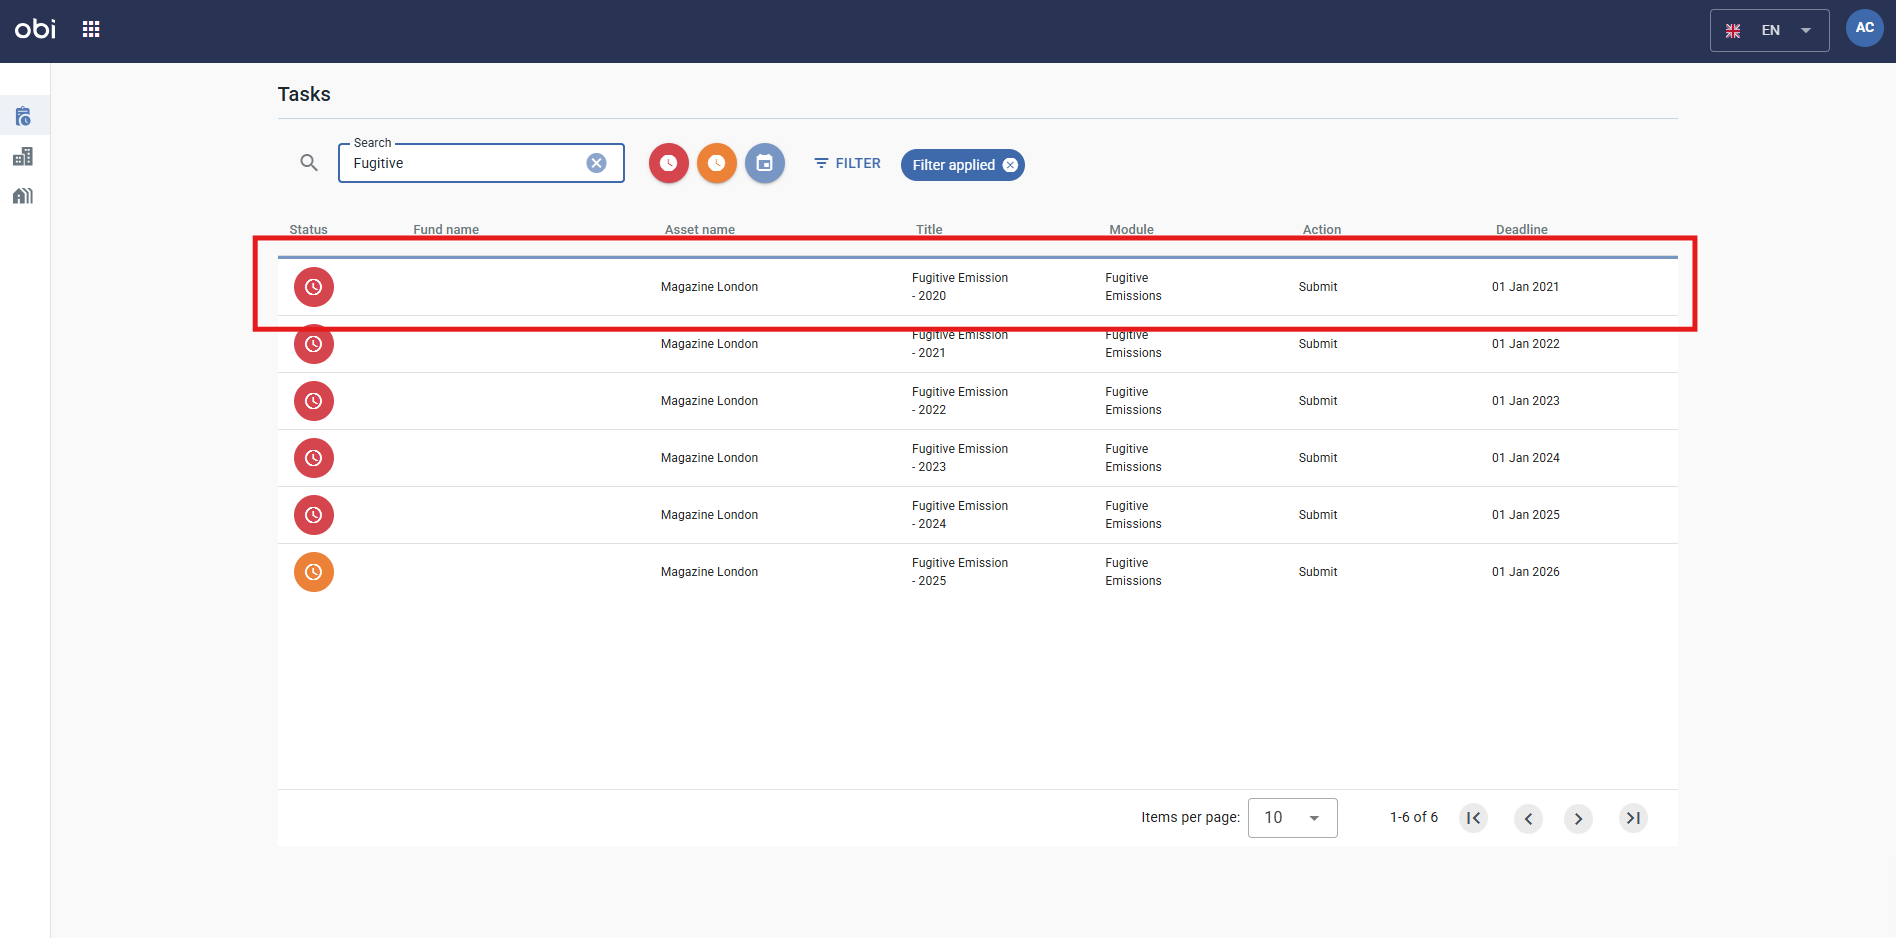This screenshot has height=938, width=1896.
Task: Toggle the red overdue tasks filter
Action: pos(669,163)
